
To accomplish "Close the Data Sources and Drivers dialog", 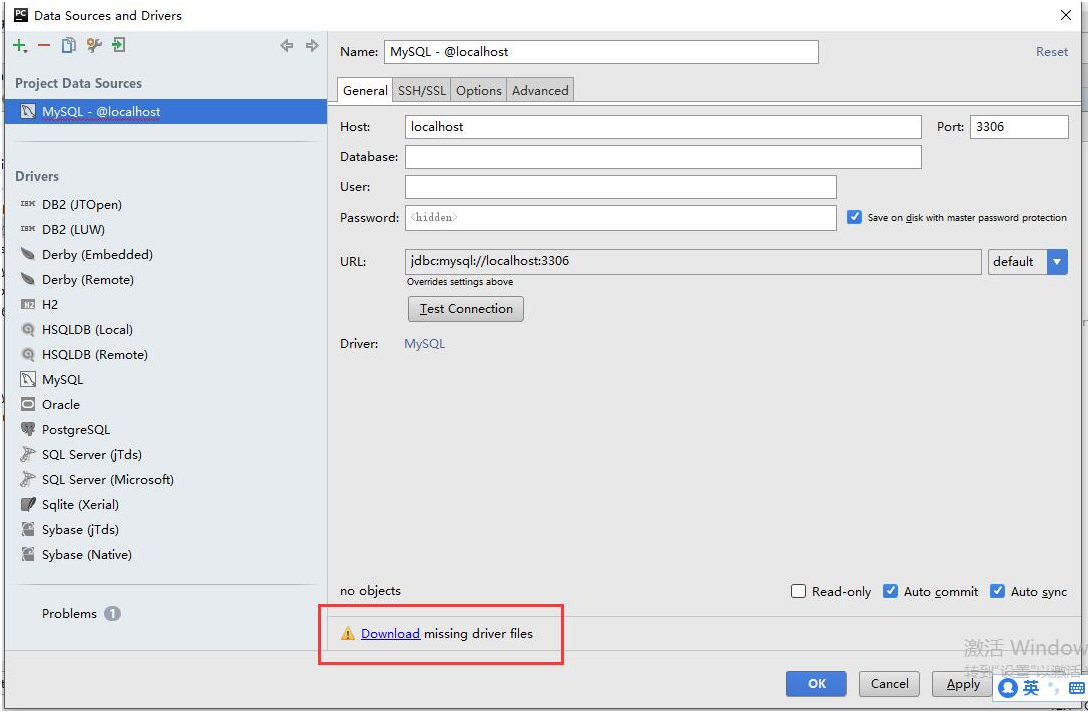I will tap(1066, 15).
